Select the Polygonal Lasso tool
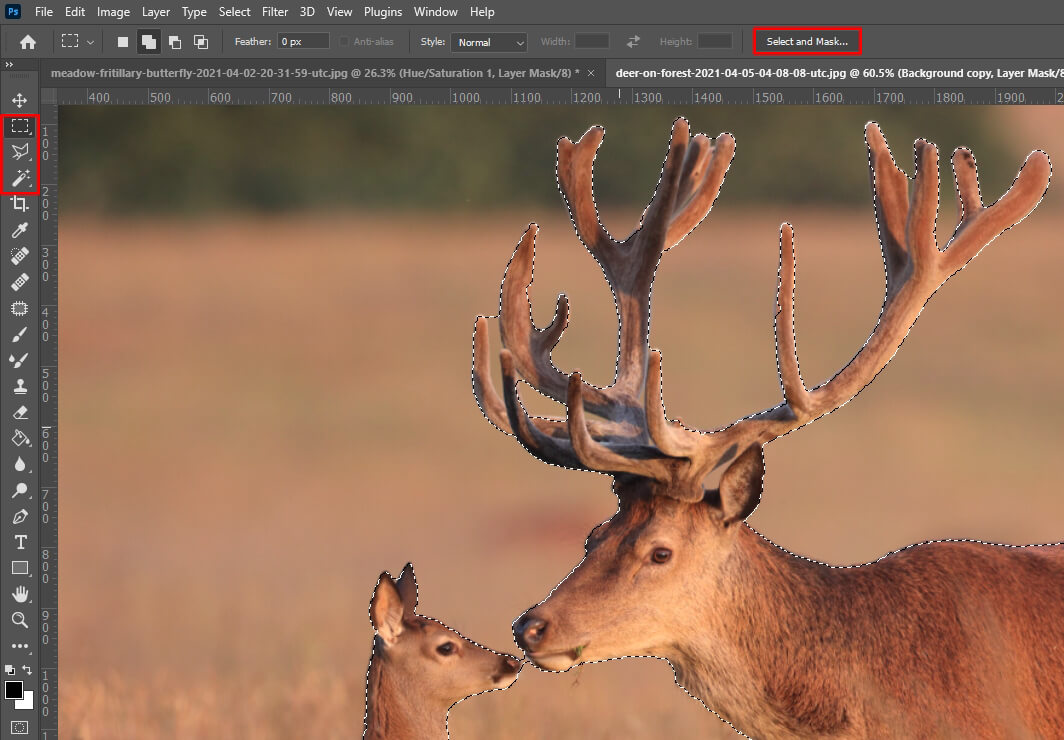This screenshot has width=1064, height=740. pyautogui.click(x=20, y=151)
